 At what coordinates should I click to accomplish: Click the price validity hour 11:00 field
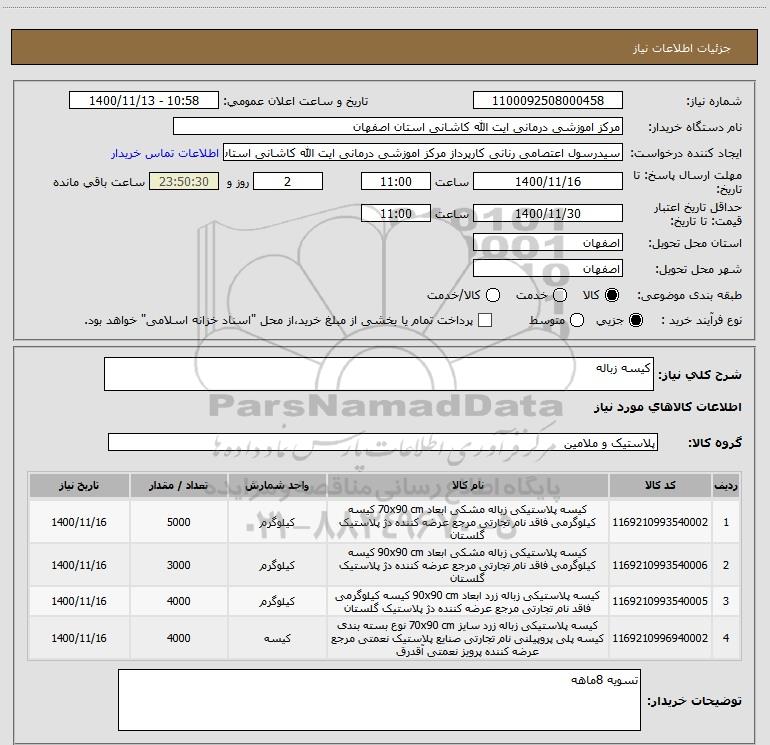(x=396, y=213)
